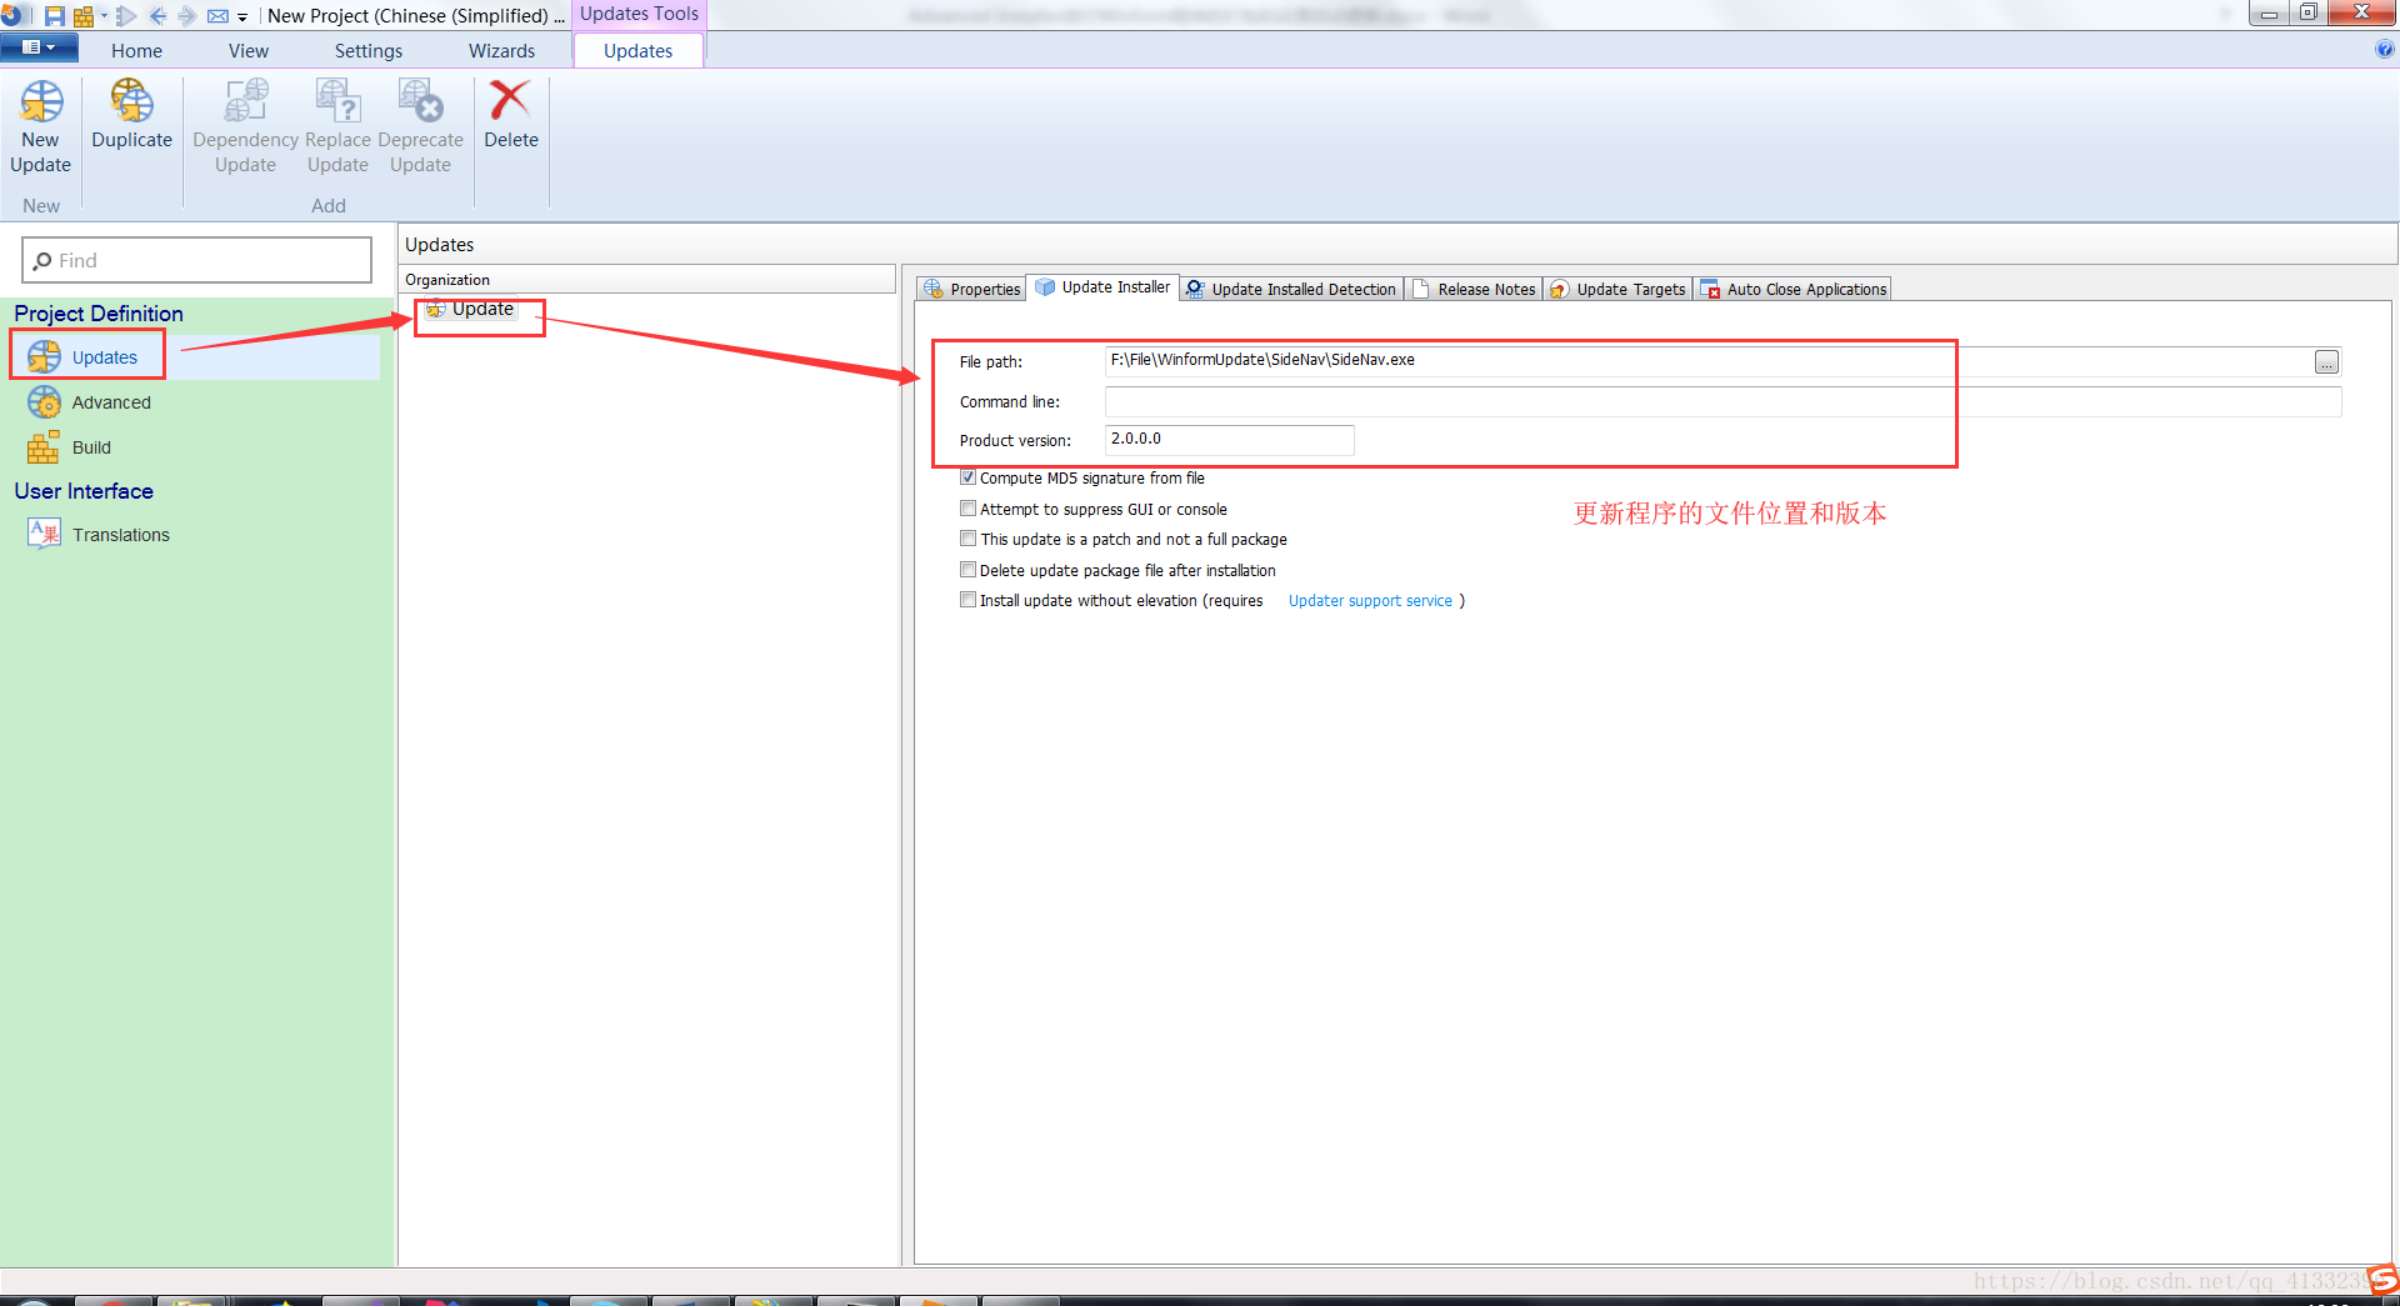The width and height of the screenshot is (2400, 1307).
Task: Open Build page from sidebar
Action: pyautogui.click(x=90, y=447)
